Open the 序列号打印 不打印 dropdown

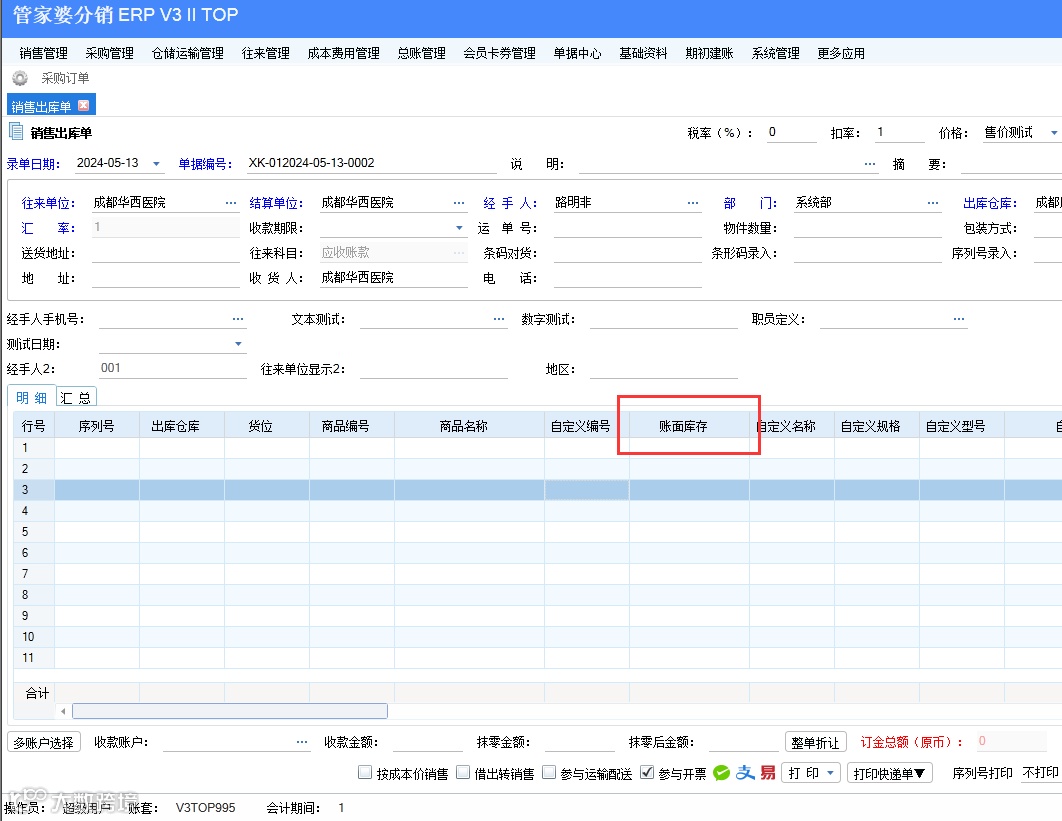1040,773
